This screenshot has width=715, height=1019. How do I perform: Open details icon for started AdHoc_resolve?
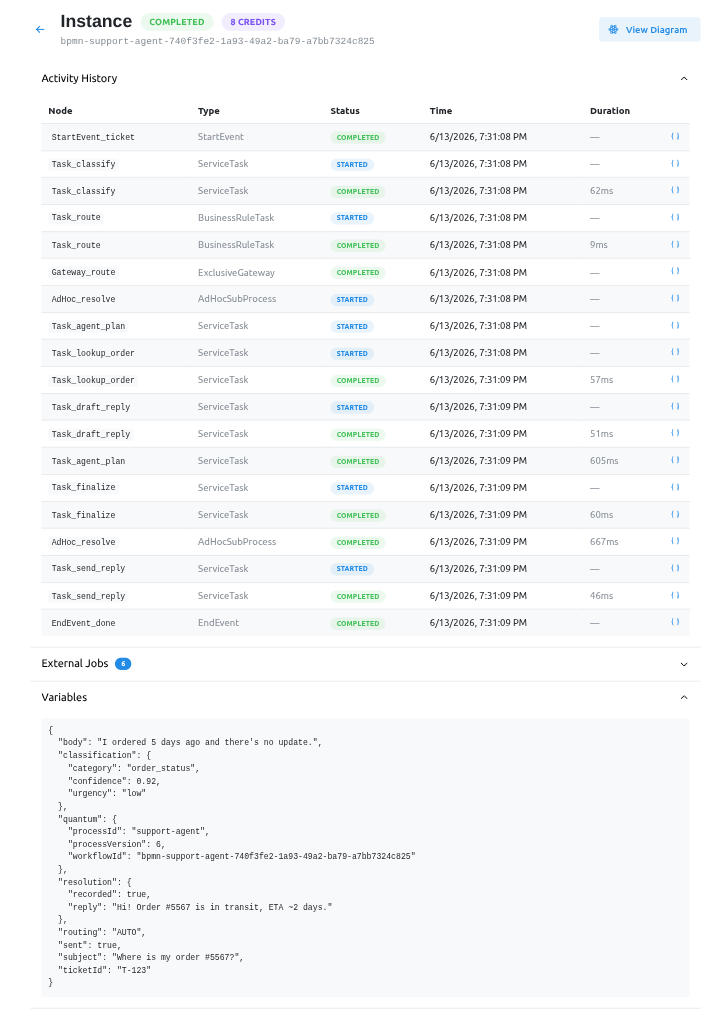point(675,298)
